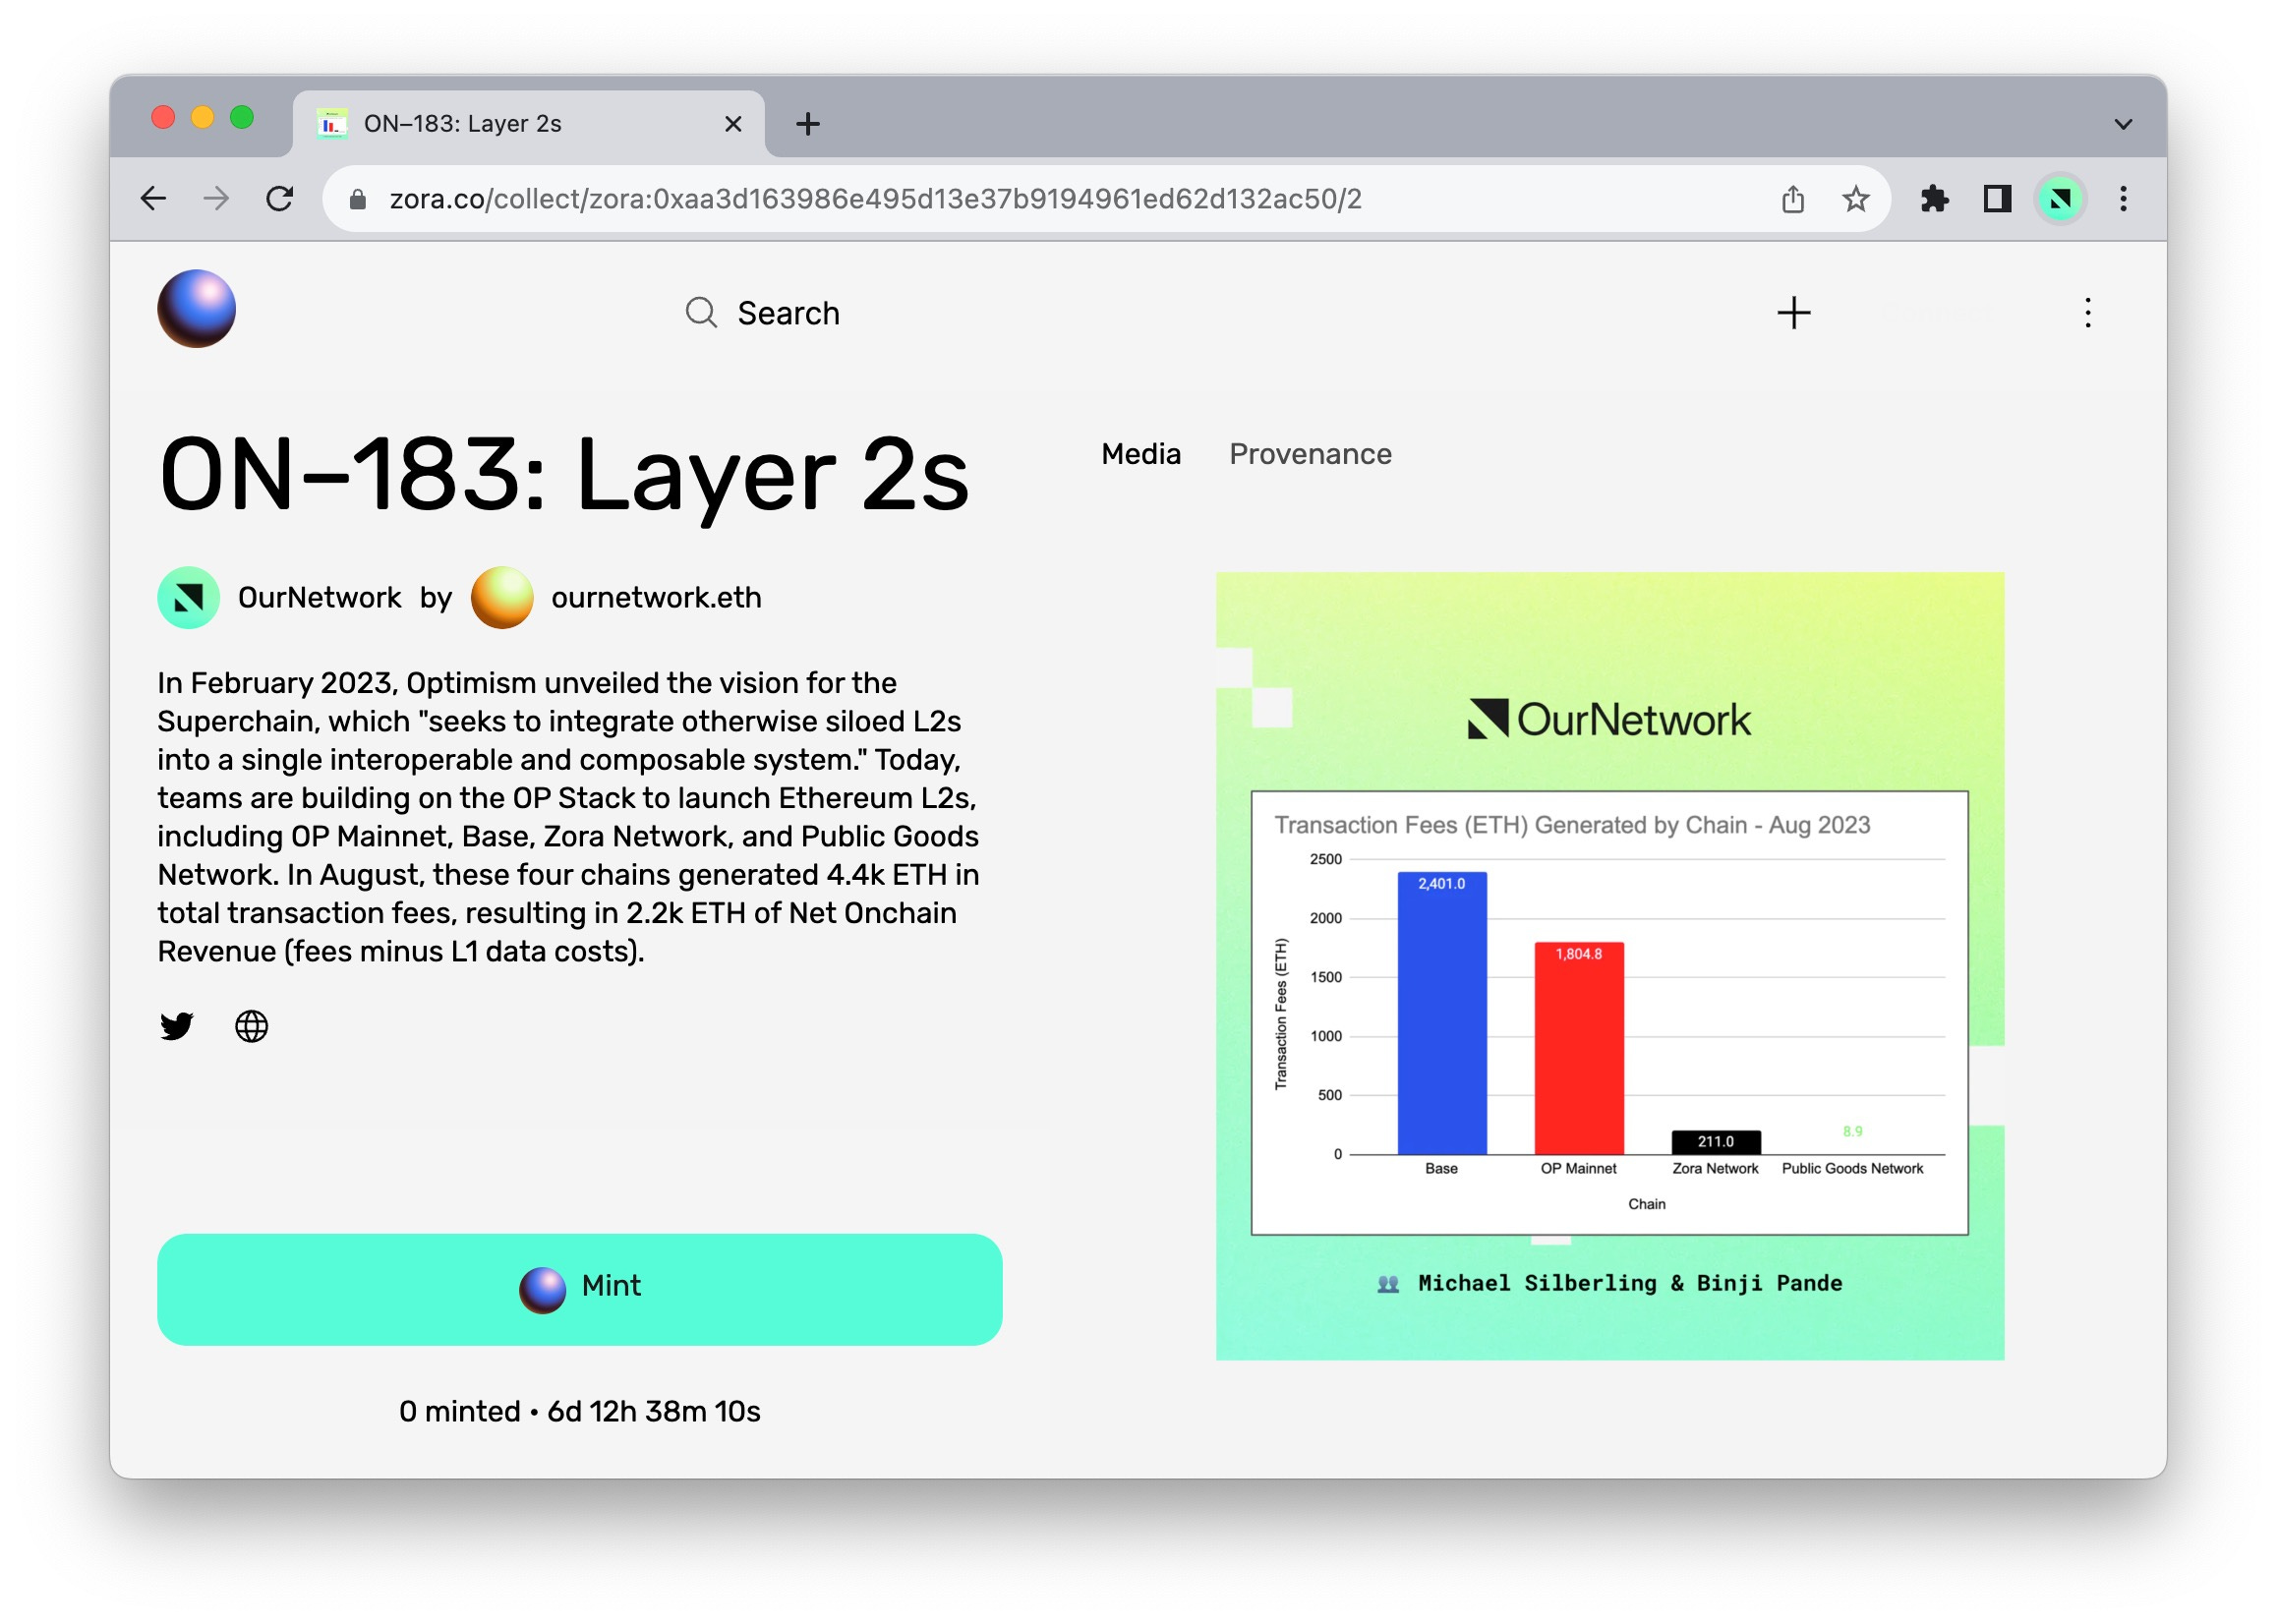Open the ournetwork.eth creator link
The width and height of the screenshot is (2277, 1624).
(655, 598)
